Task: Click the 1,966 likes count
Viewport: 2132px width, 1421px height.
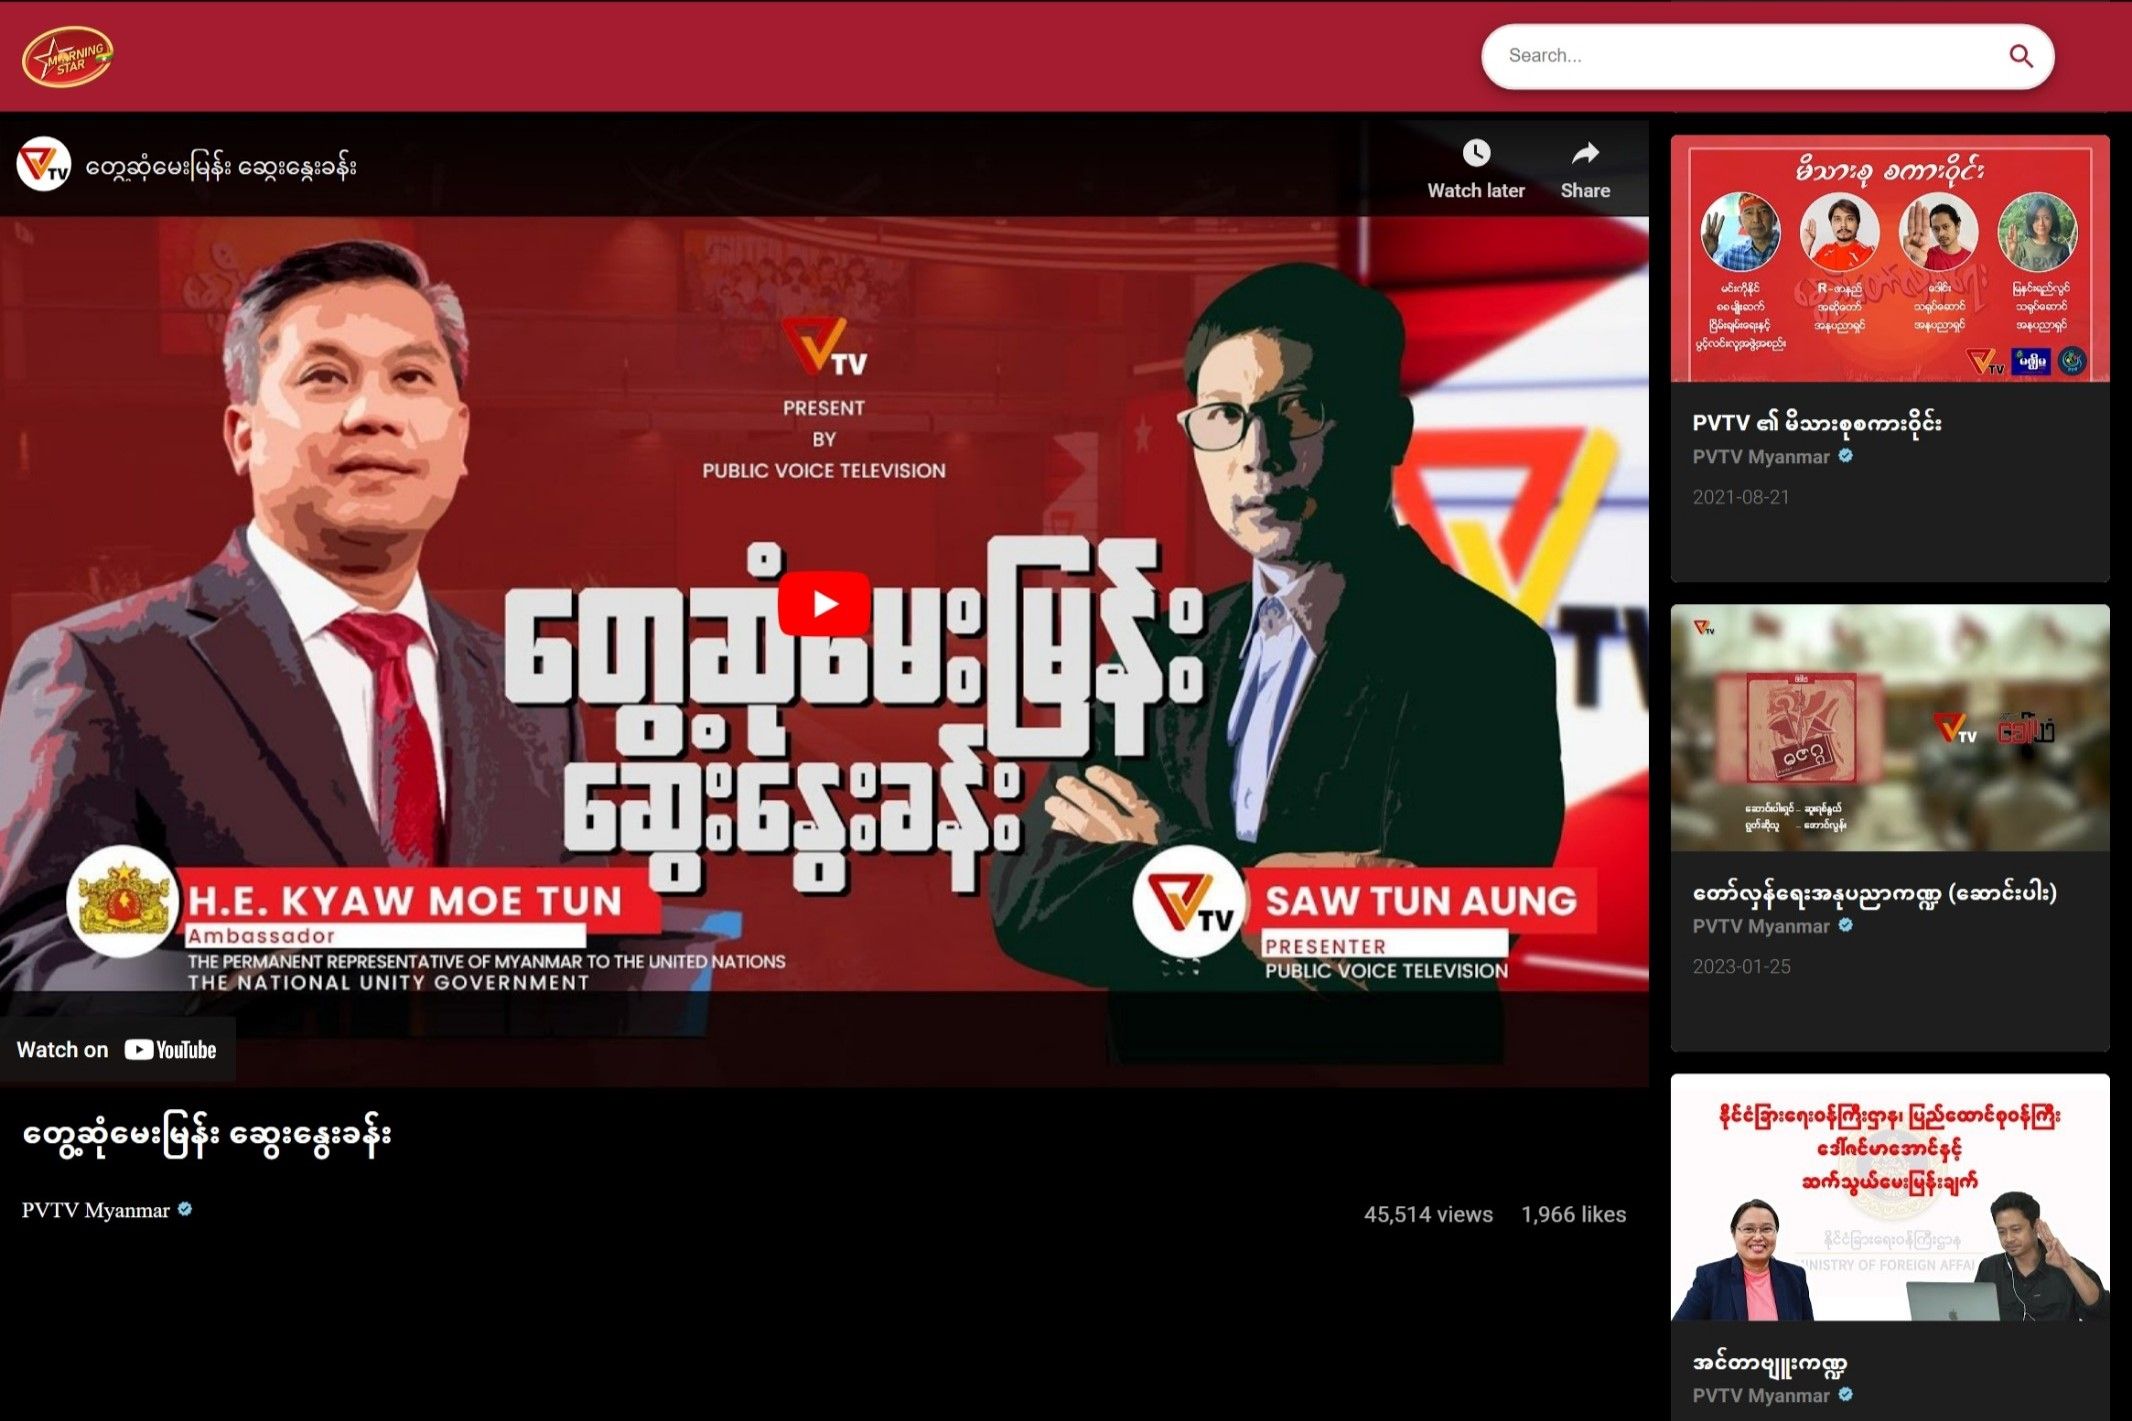Action: 1573,1214
